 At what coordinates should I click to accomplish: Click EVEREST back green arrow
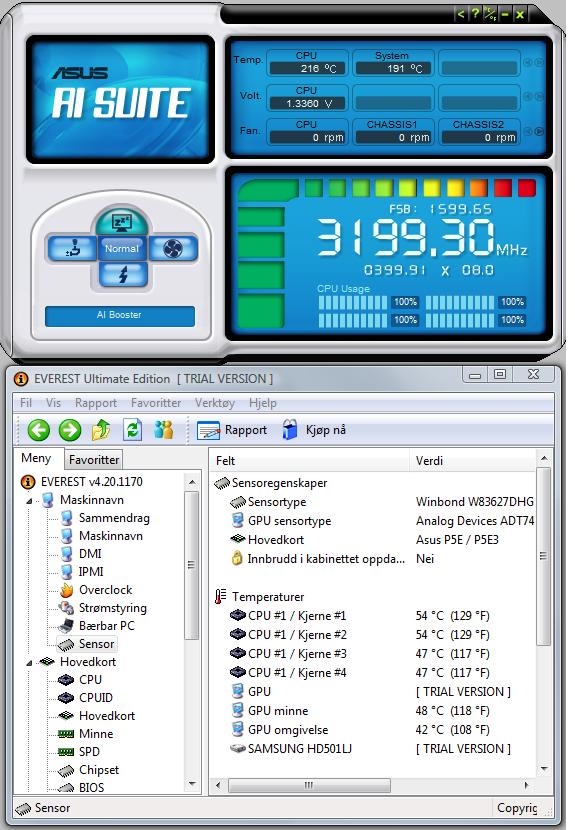[39, 430]
